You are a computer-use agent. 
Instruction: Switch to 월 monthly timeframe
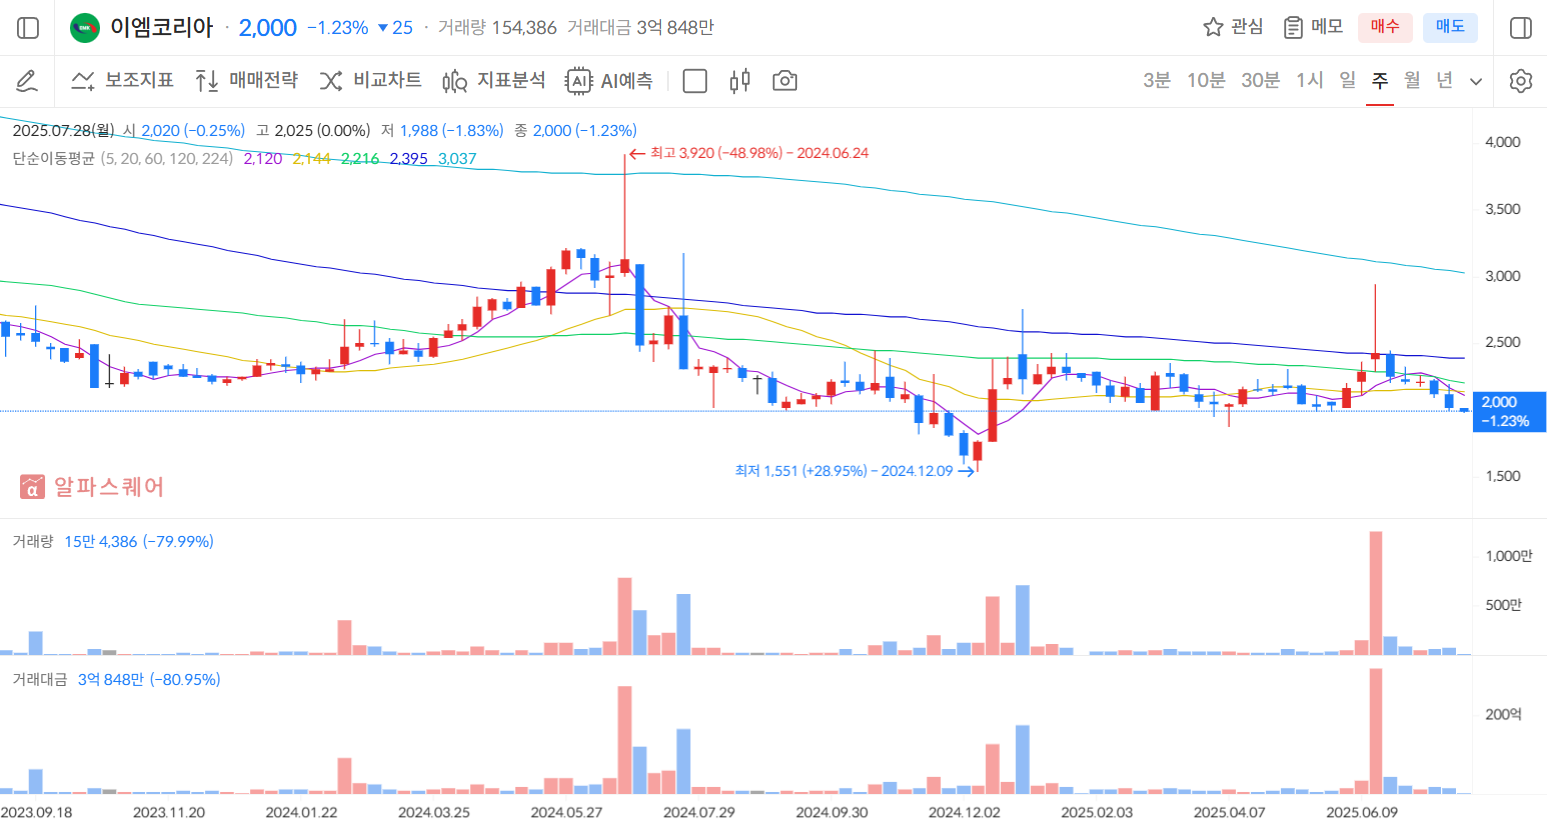click(x=1412, y=81)
